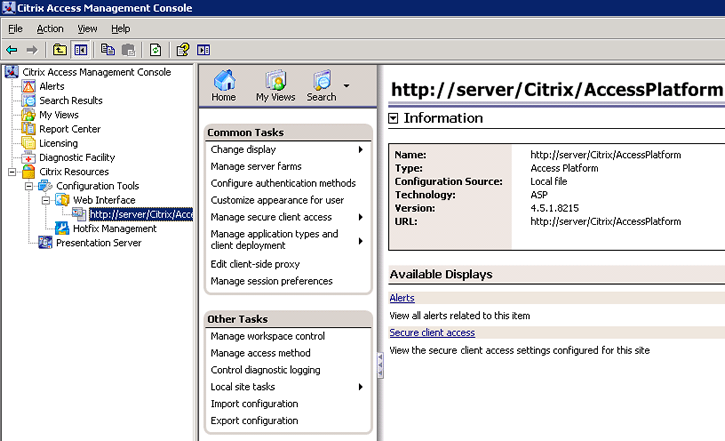Click the Local file configuration source value
The image size is (725, 441).
click(x=548, y=182)
